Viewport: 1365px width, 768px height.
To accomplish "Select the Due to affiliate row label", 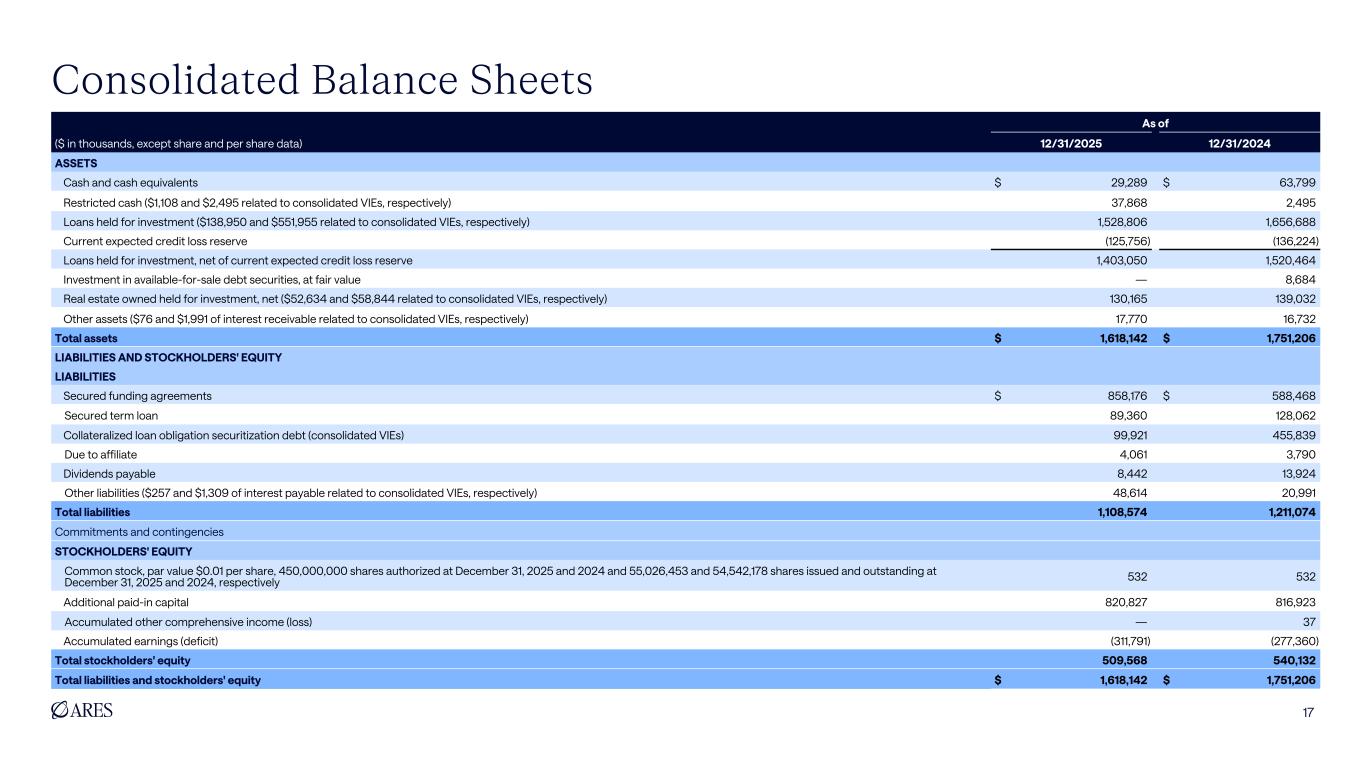I will click(99, 454).
